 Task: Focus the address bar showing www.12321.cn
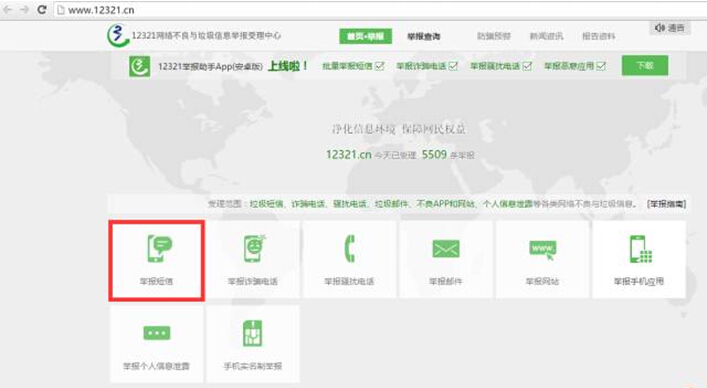pos(379,10)
